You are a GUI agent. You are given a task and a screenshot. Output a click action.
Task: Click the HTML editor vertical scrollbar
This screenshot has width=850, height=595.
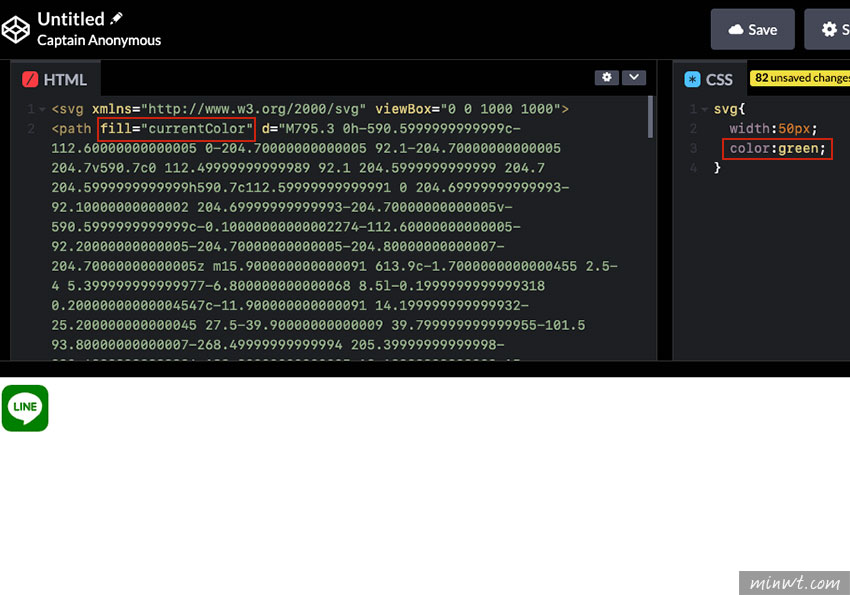pos(651,117)
